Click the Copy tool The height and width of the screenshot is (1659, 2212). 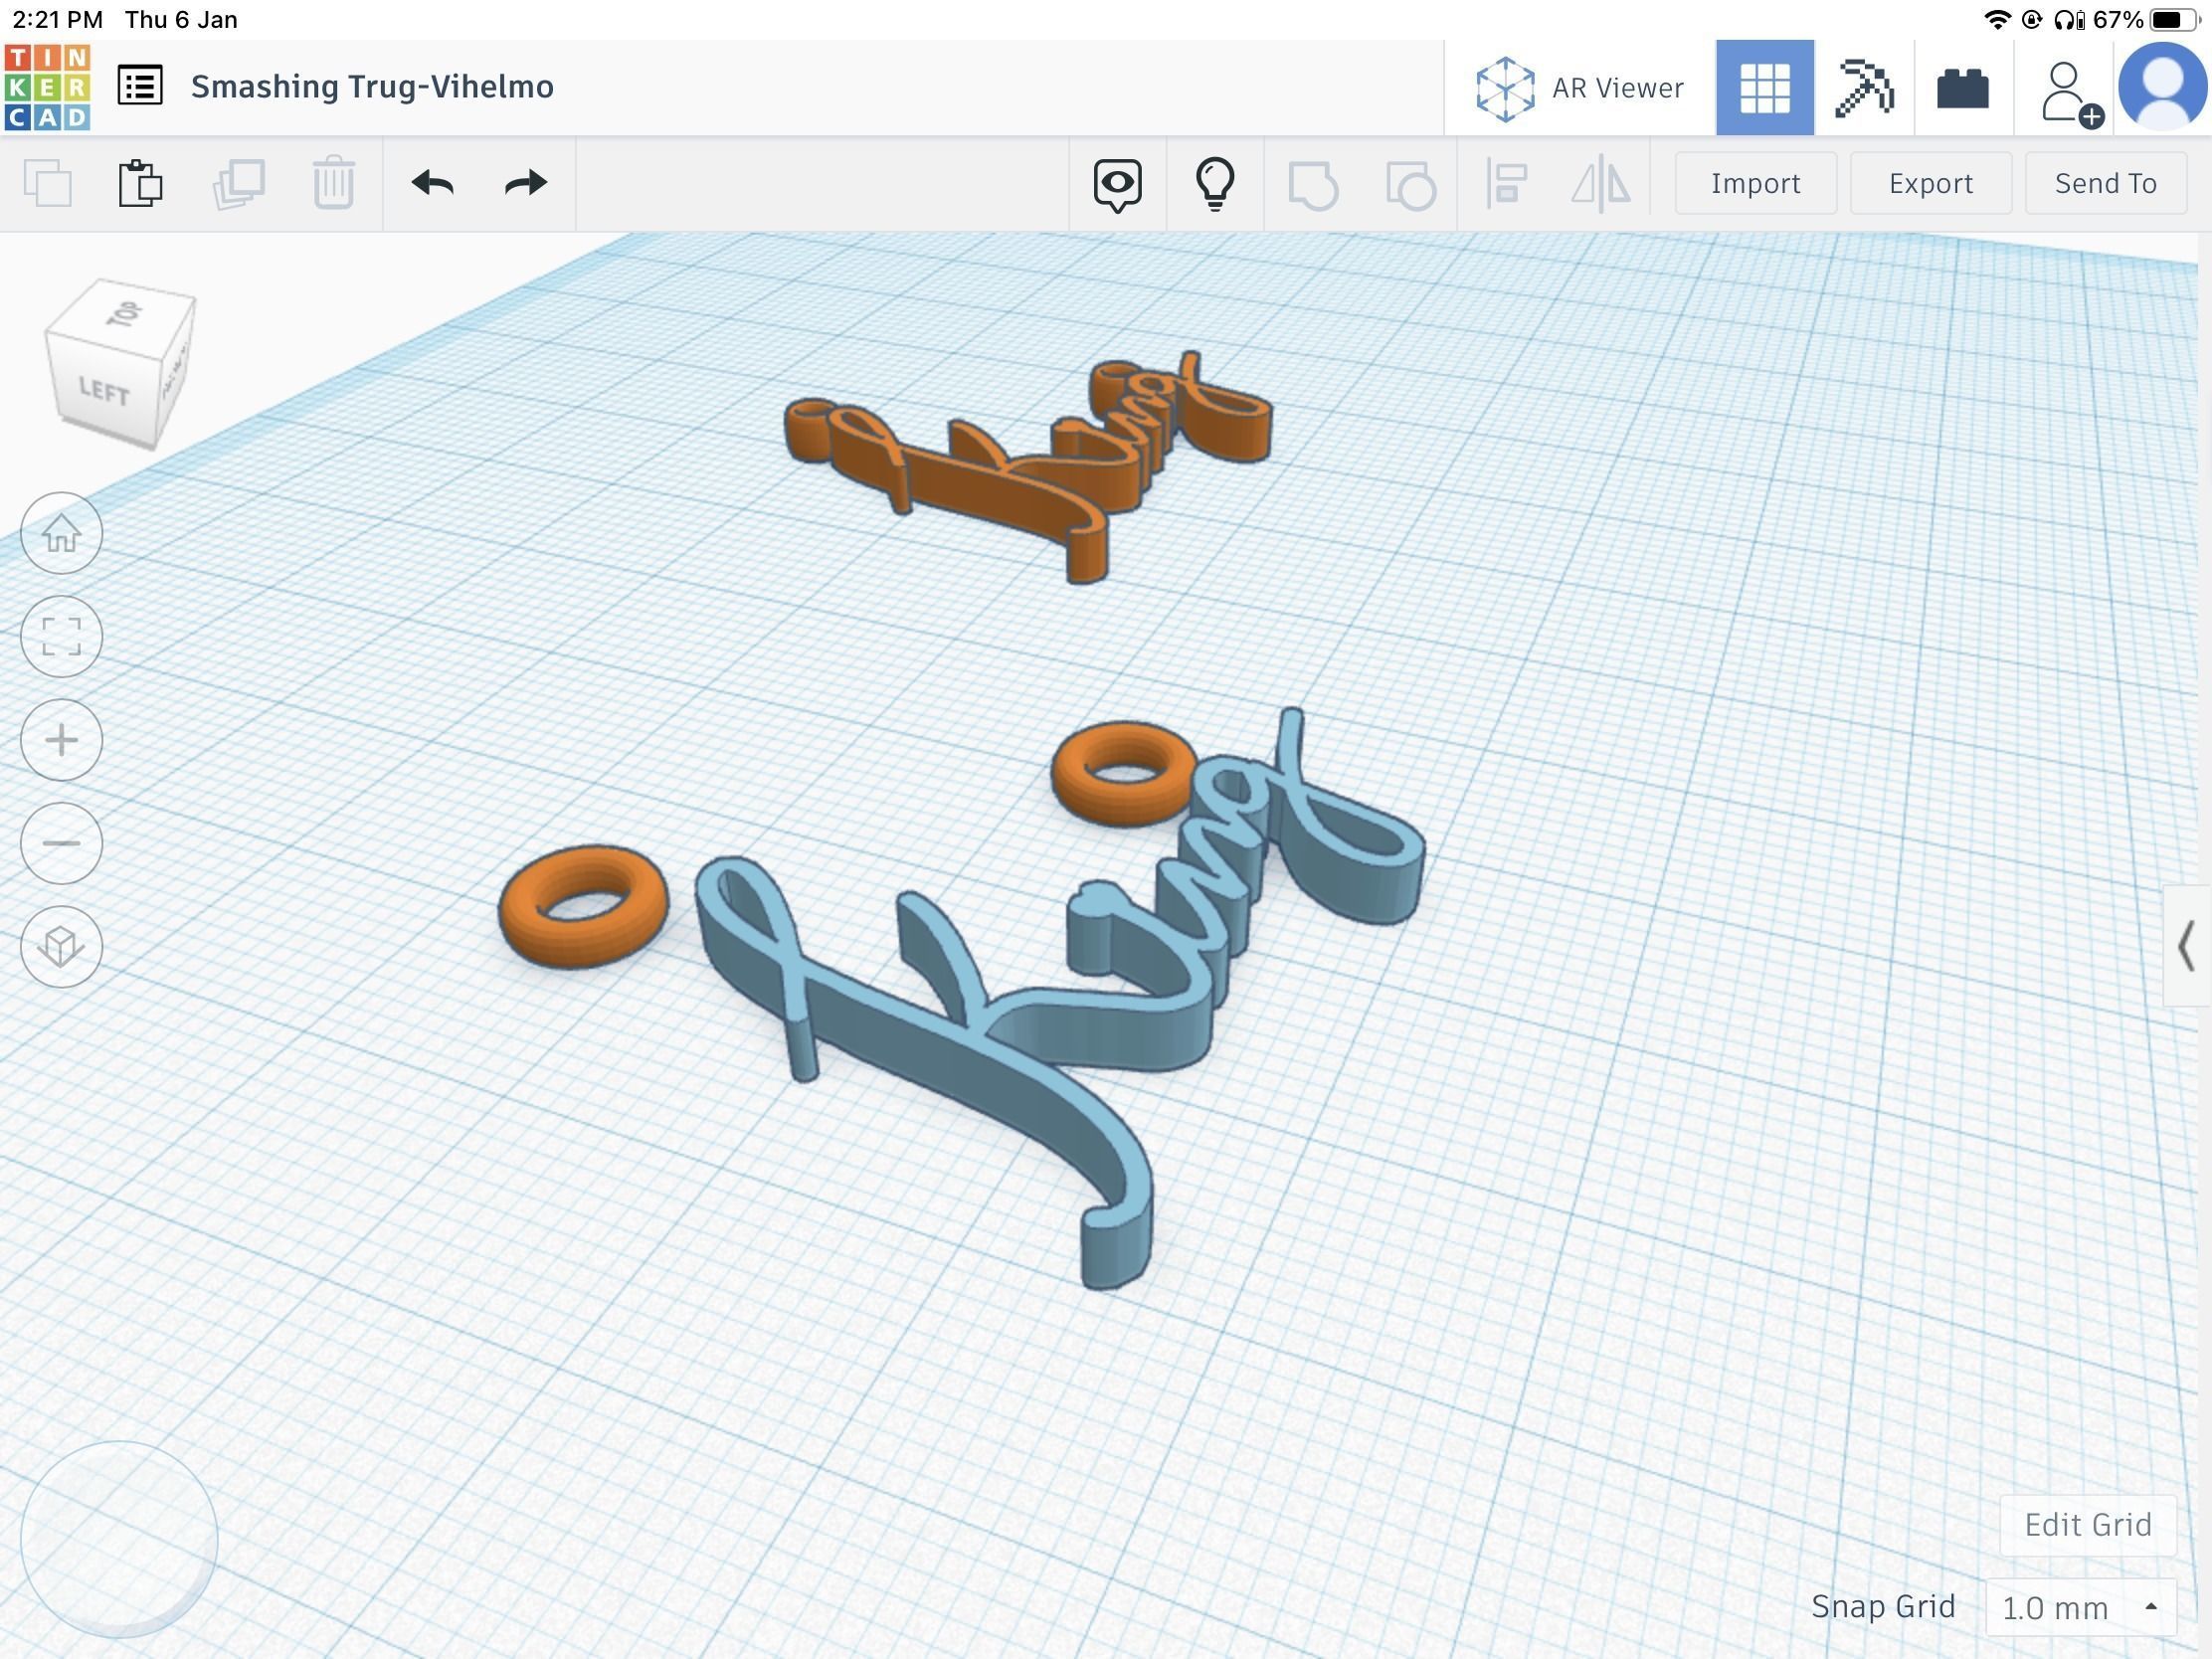coord(48,184)
